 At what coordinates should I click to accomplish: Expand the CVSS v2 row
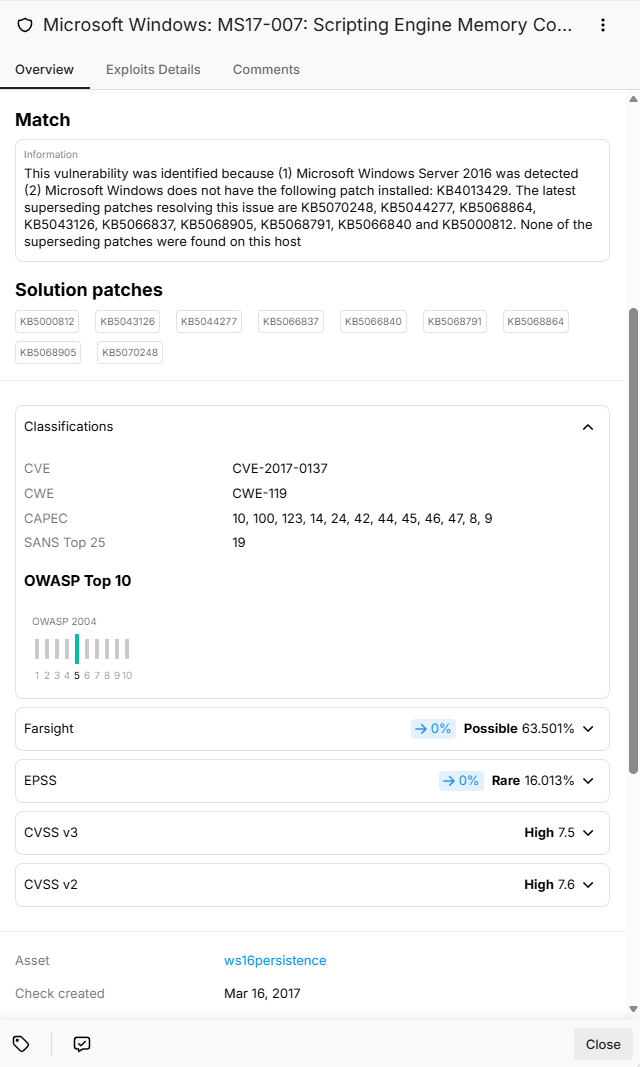pyautogui.click(x=312, y=885)
